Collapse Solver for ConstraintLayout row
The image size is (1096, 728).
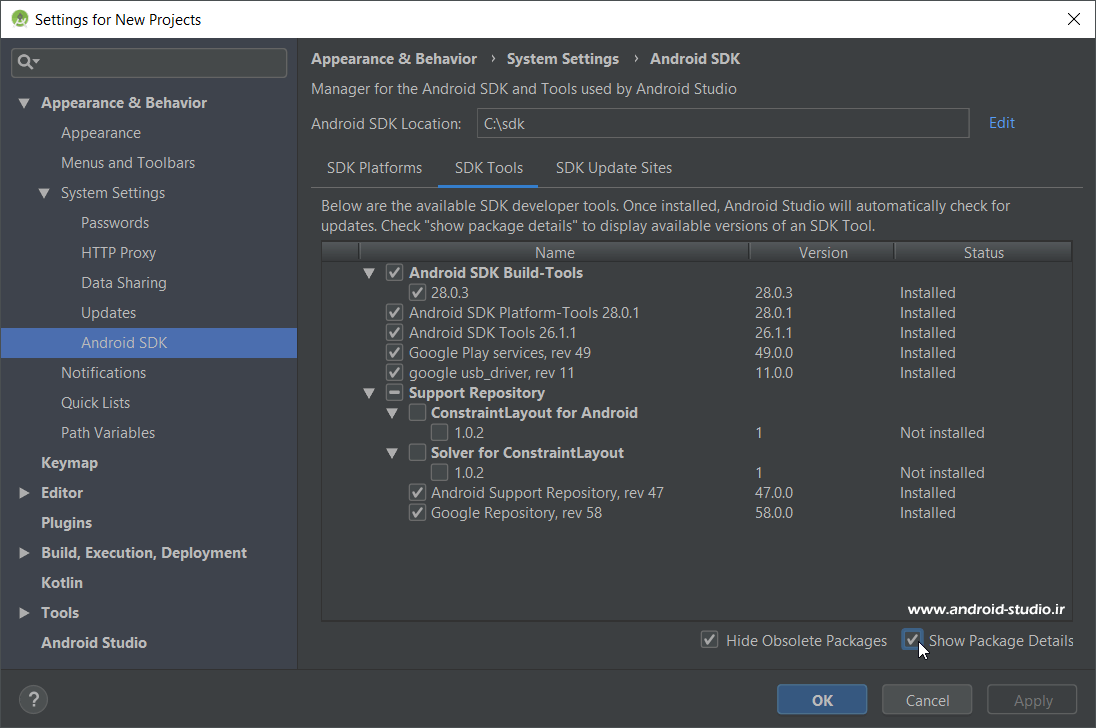392,453
